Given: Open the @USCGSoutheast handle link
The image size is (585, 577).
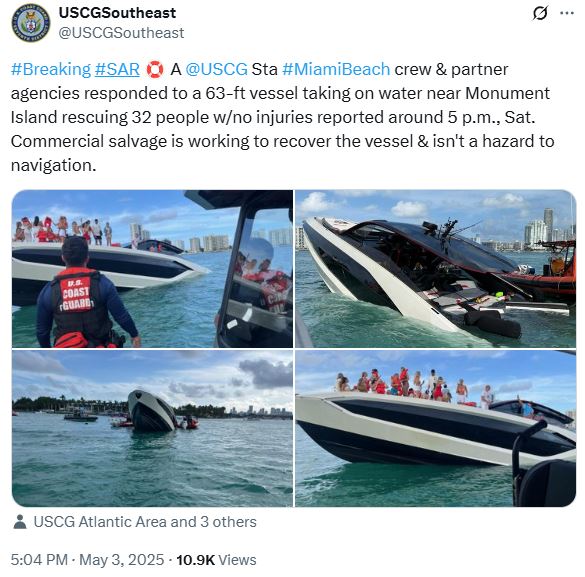Looking at the screenshot, I should click(x=121, y=33).
